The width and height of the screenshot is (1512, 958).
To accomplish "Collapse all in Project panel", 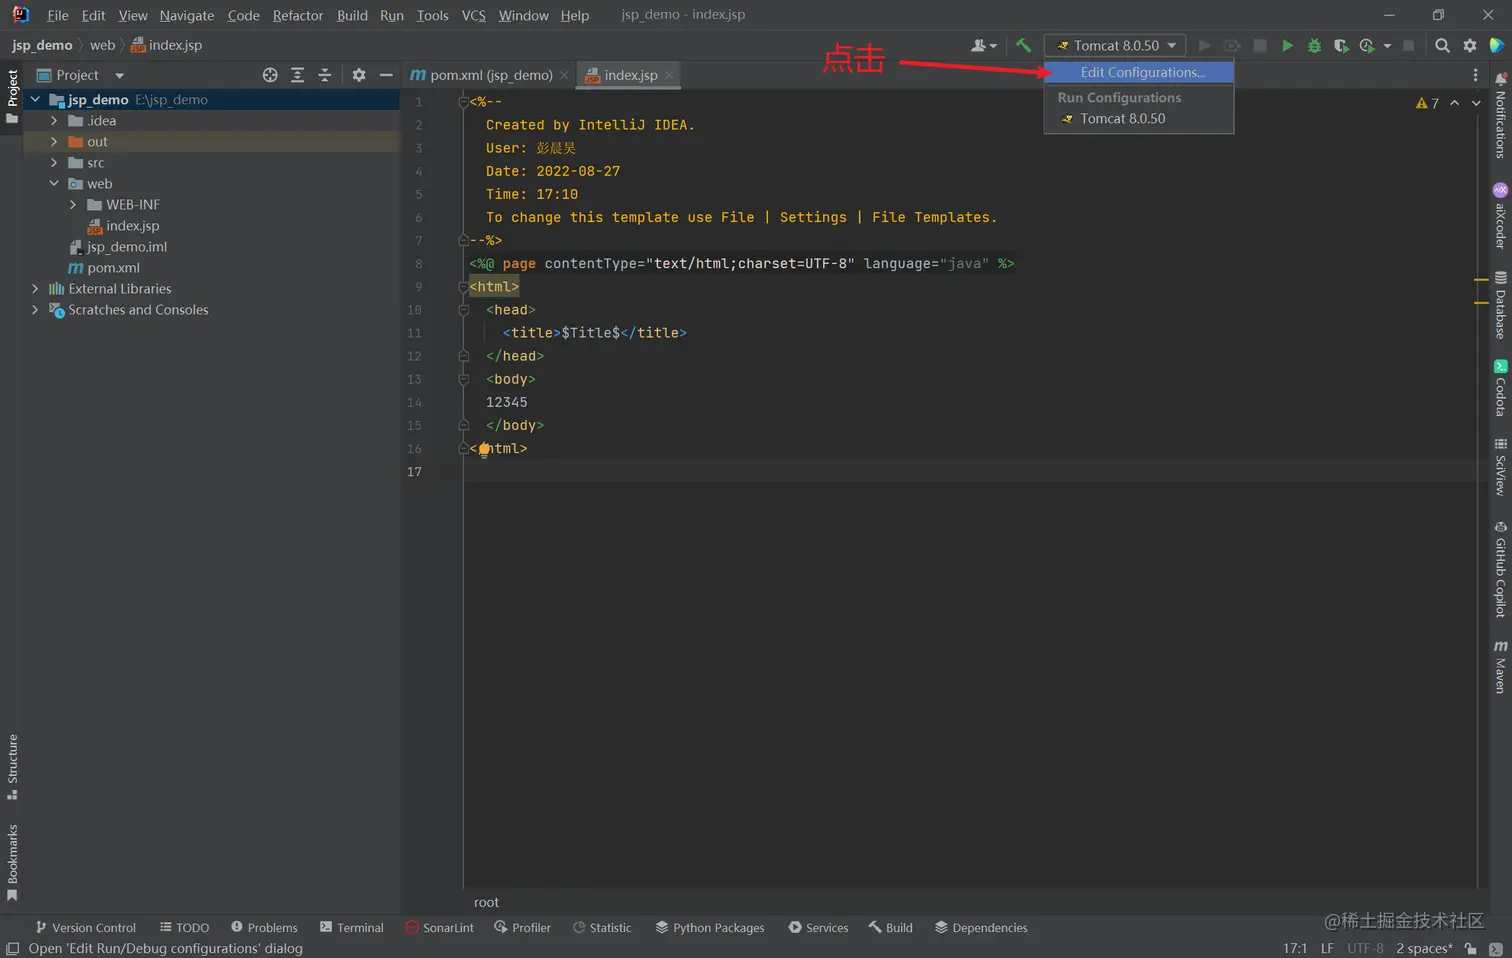I will (x=325, y=75).
